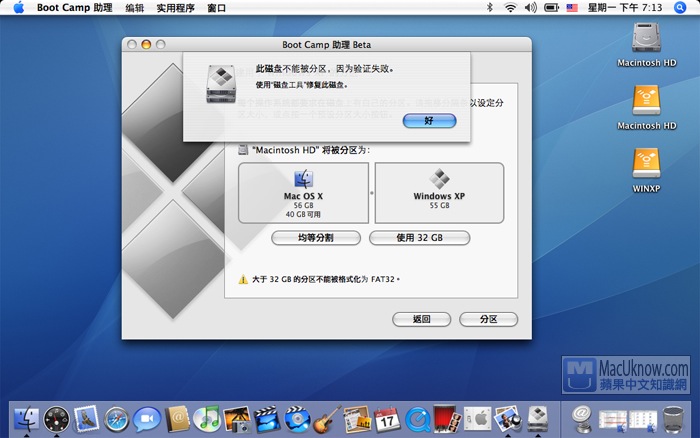The width and height of the screenshot is (700, 438).
Task: Launch Mail from the Dock
Action: [x=86, y=419]
